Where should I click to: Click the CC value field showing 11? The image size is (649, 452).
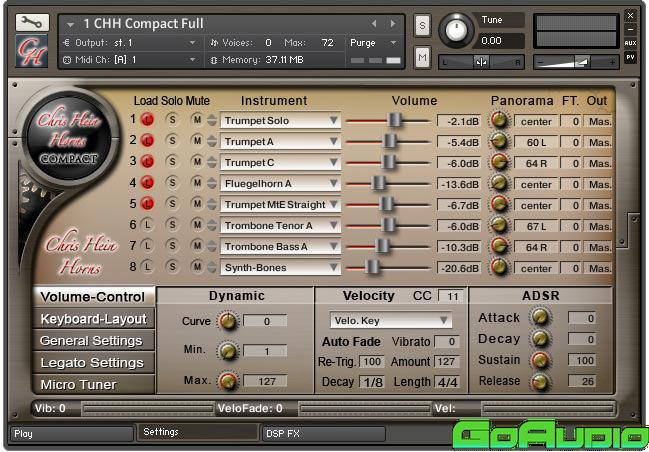(x=451, y=296)
